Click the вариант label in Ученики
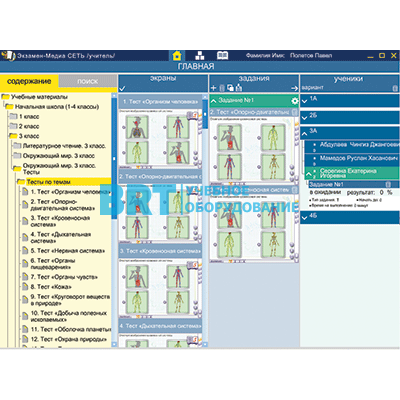This screenshot has height=400, width=400. click(312, 88)
